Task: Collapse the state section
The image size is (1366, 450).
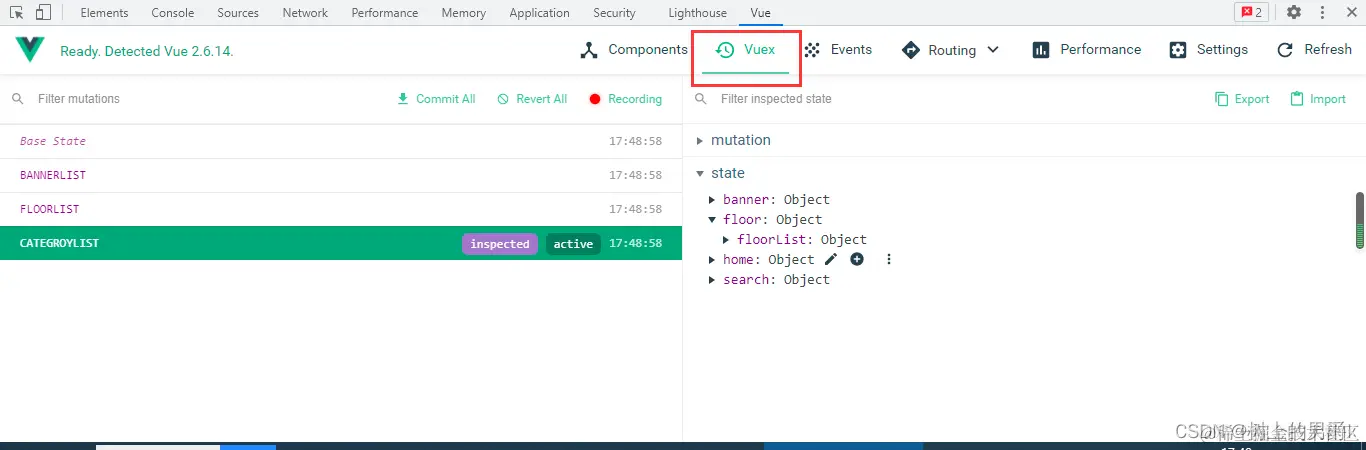Action: (x=700, y=174)
